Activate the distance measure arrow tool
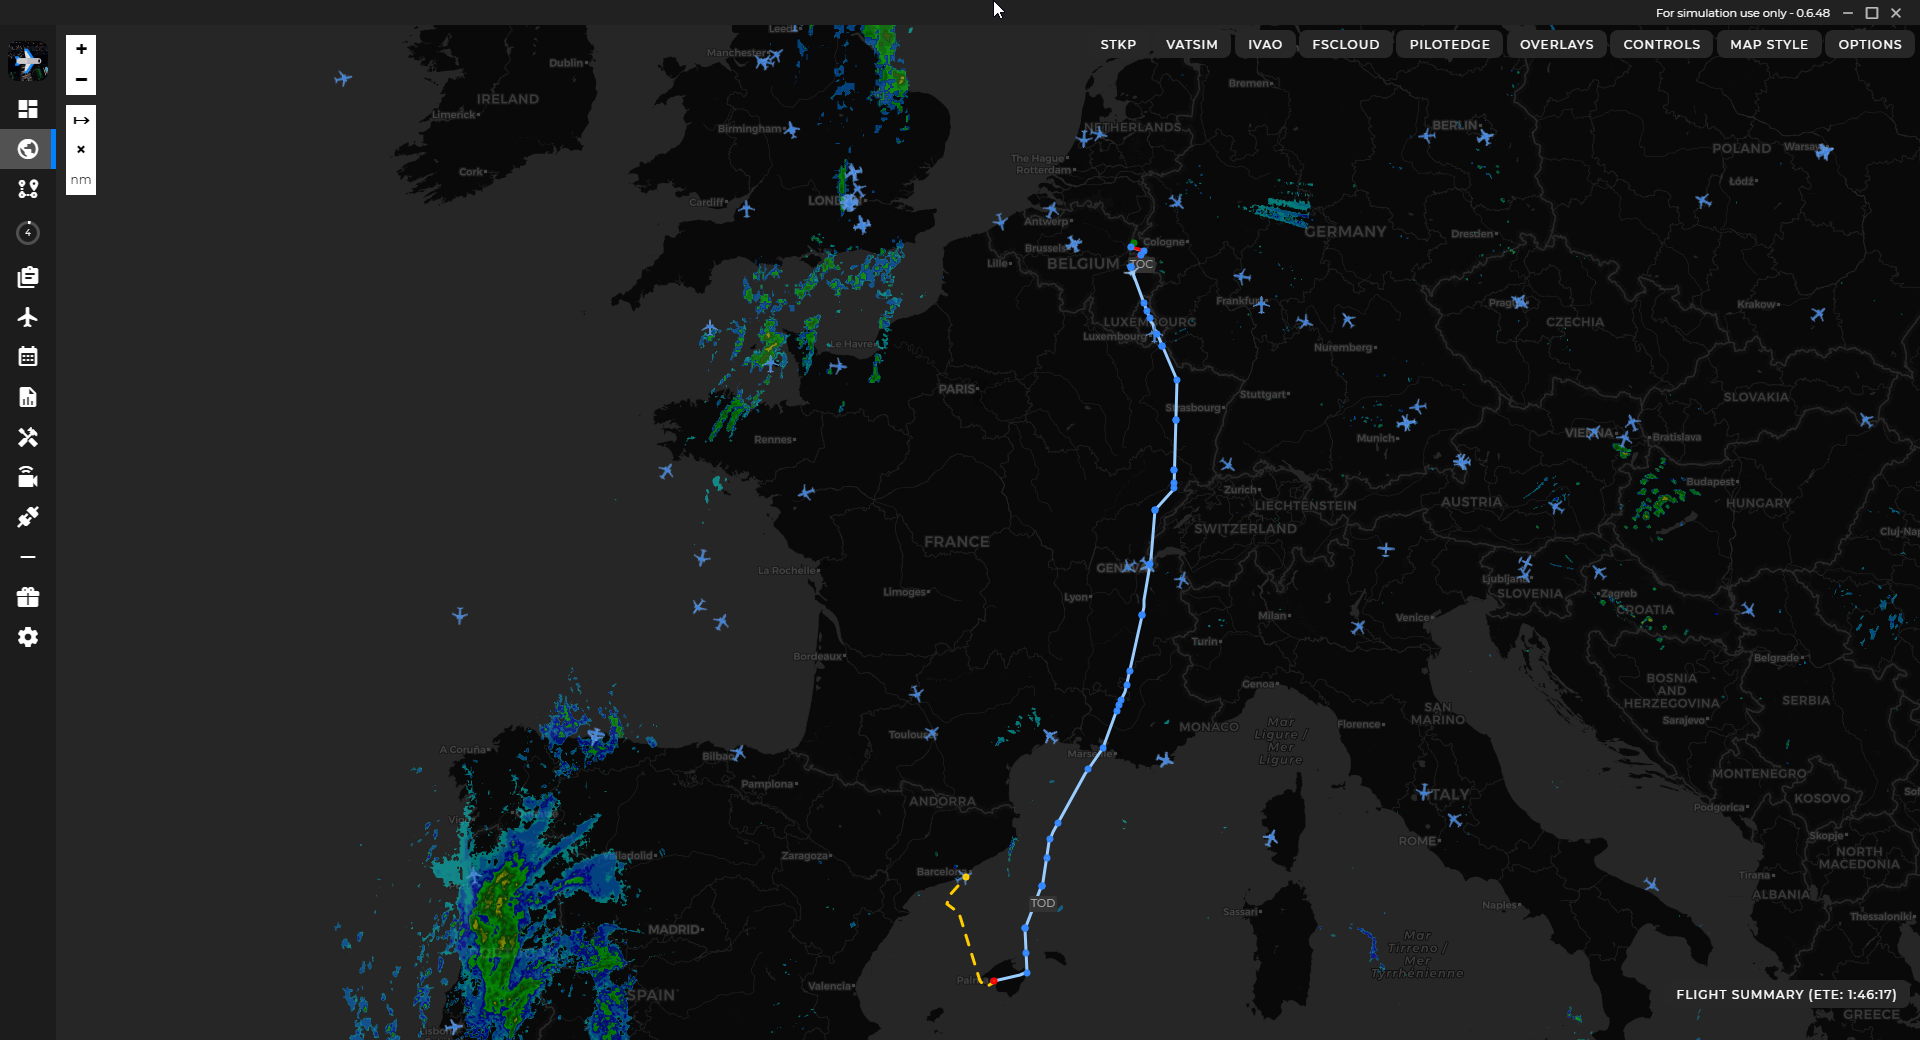The image size is (1920, 1040). pos(81,120)
